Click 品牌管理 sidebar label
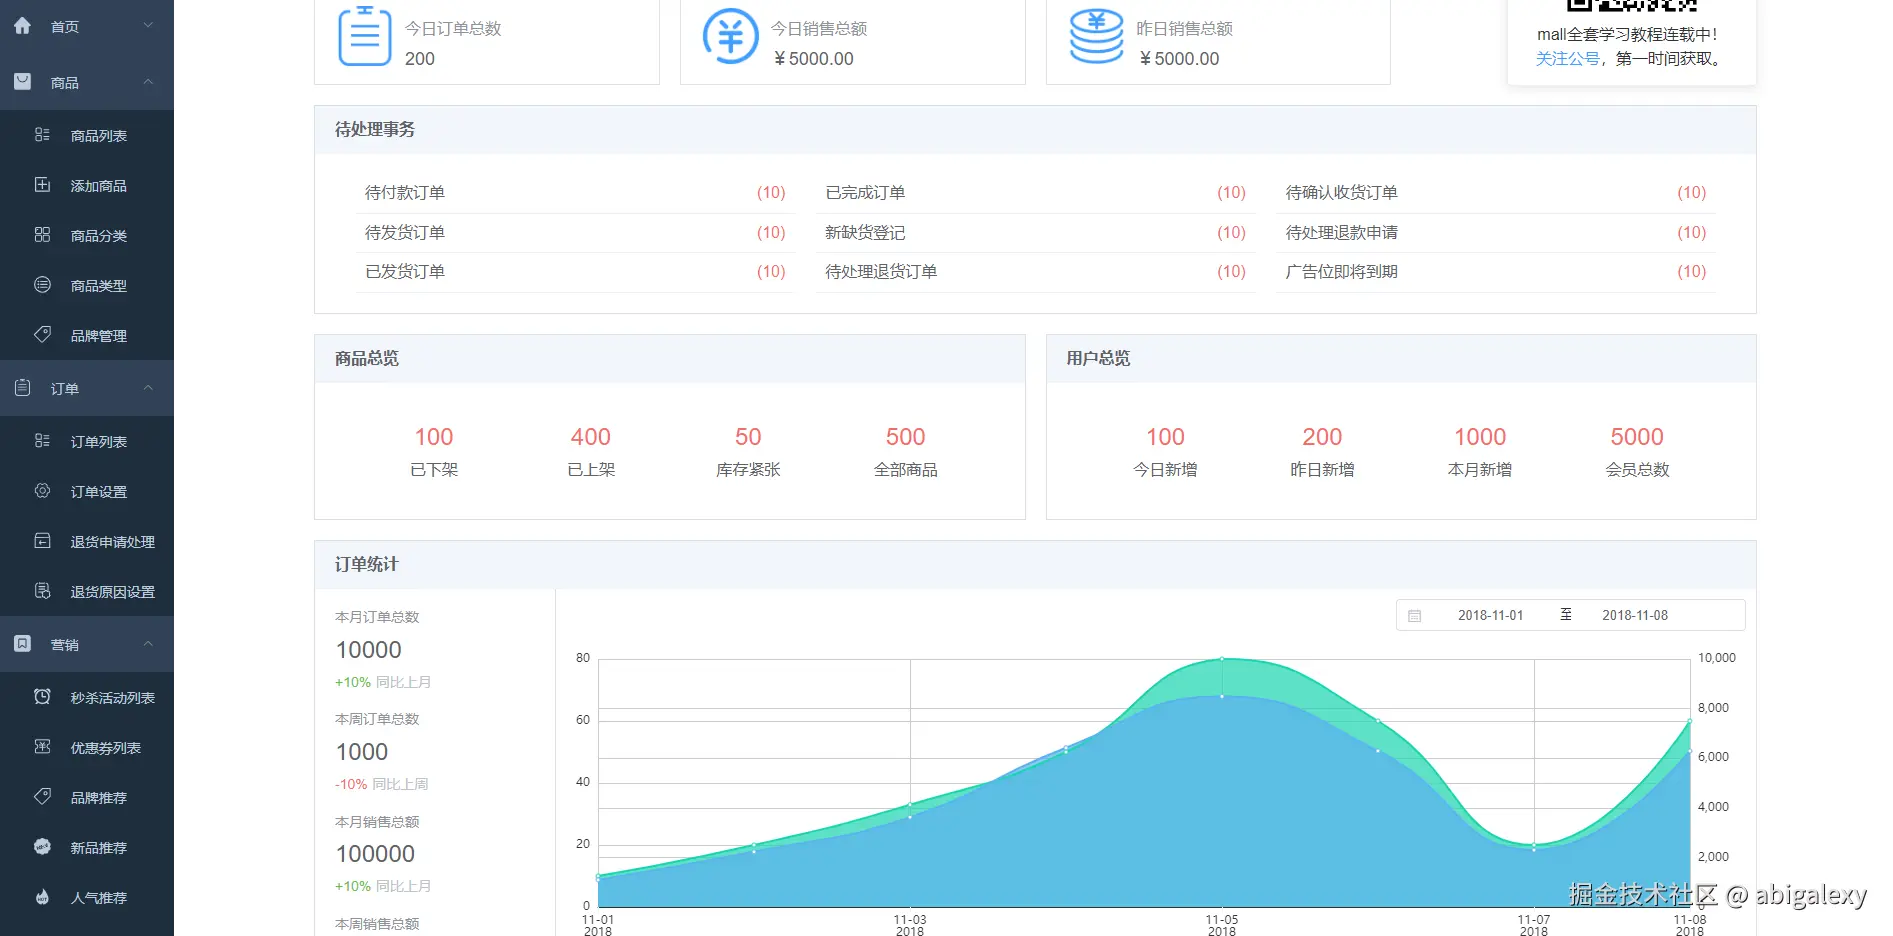The width and height of the screenshot is (1893, 936). point(99,336)
